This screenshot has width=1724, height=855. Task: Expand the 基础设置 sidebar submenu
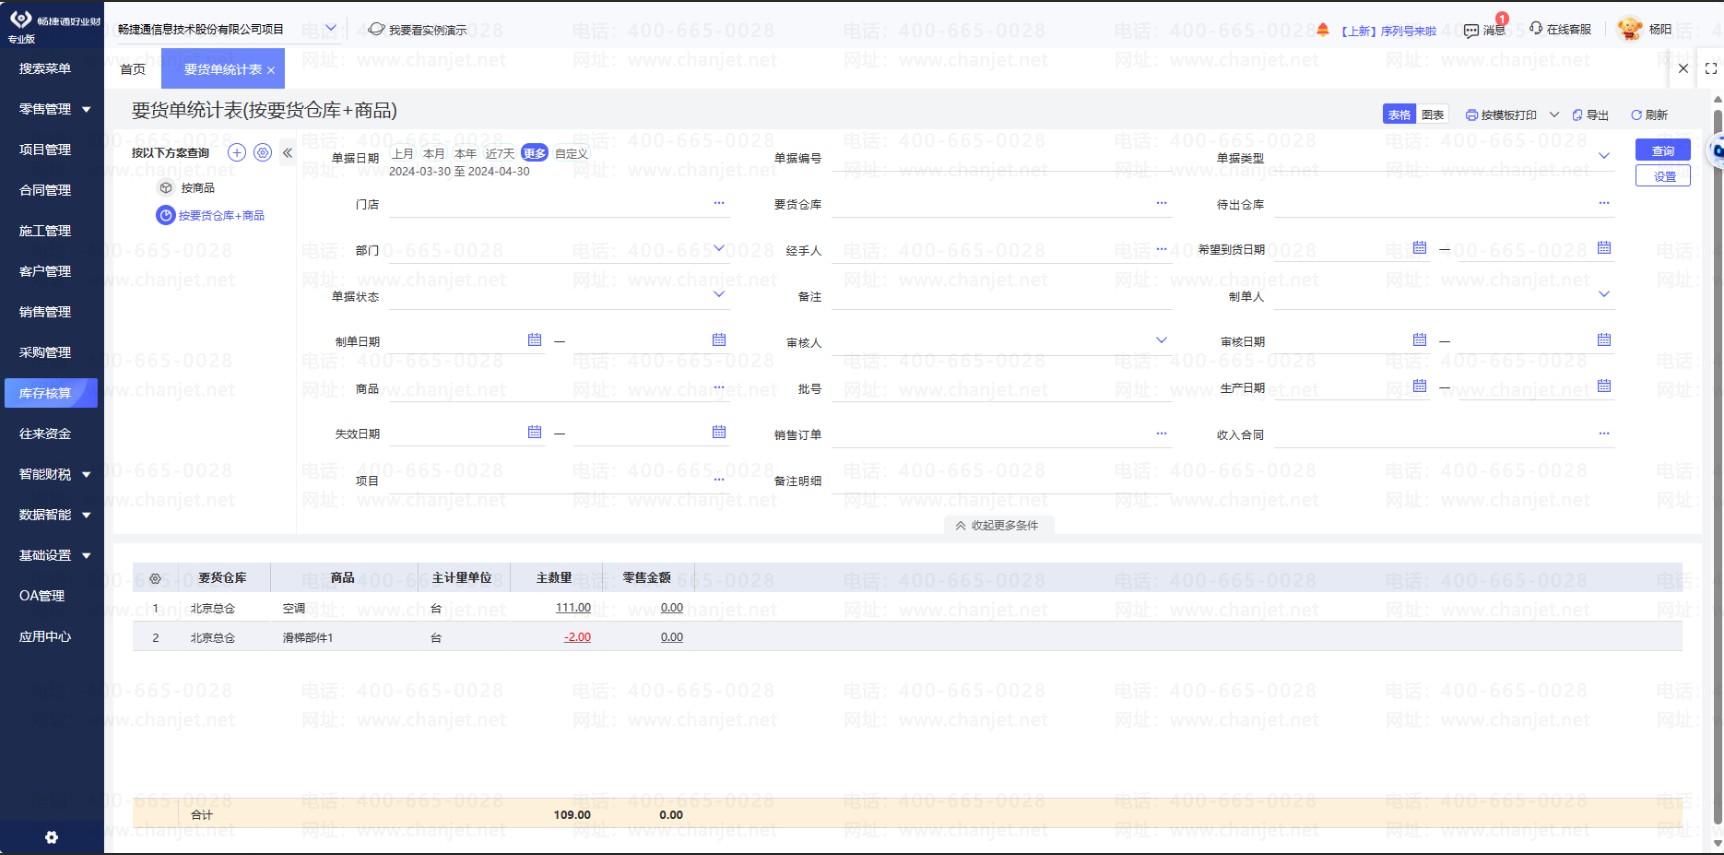[x=86, y=555]
